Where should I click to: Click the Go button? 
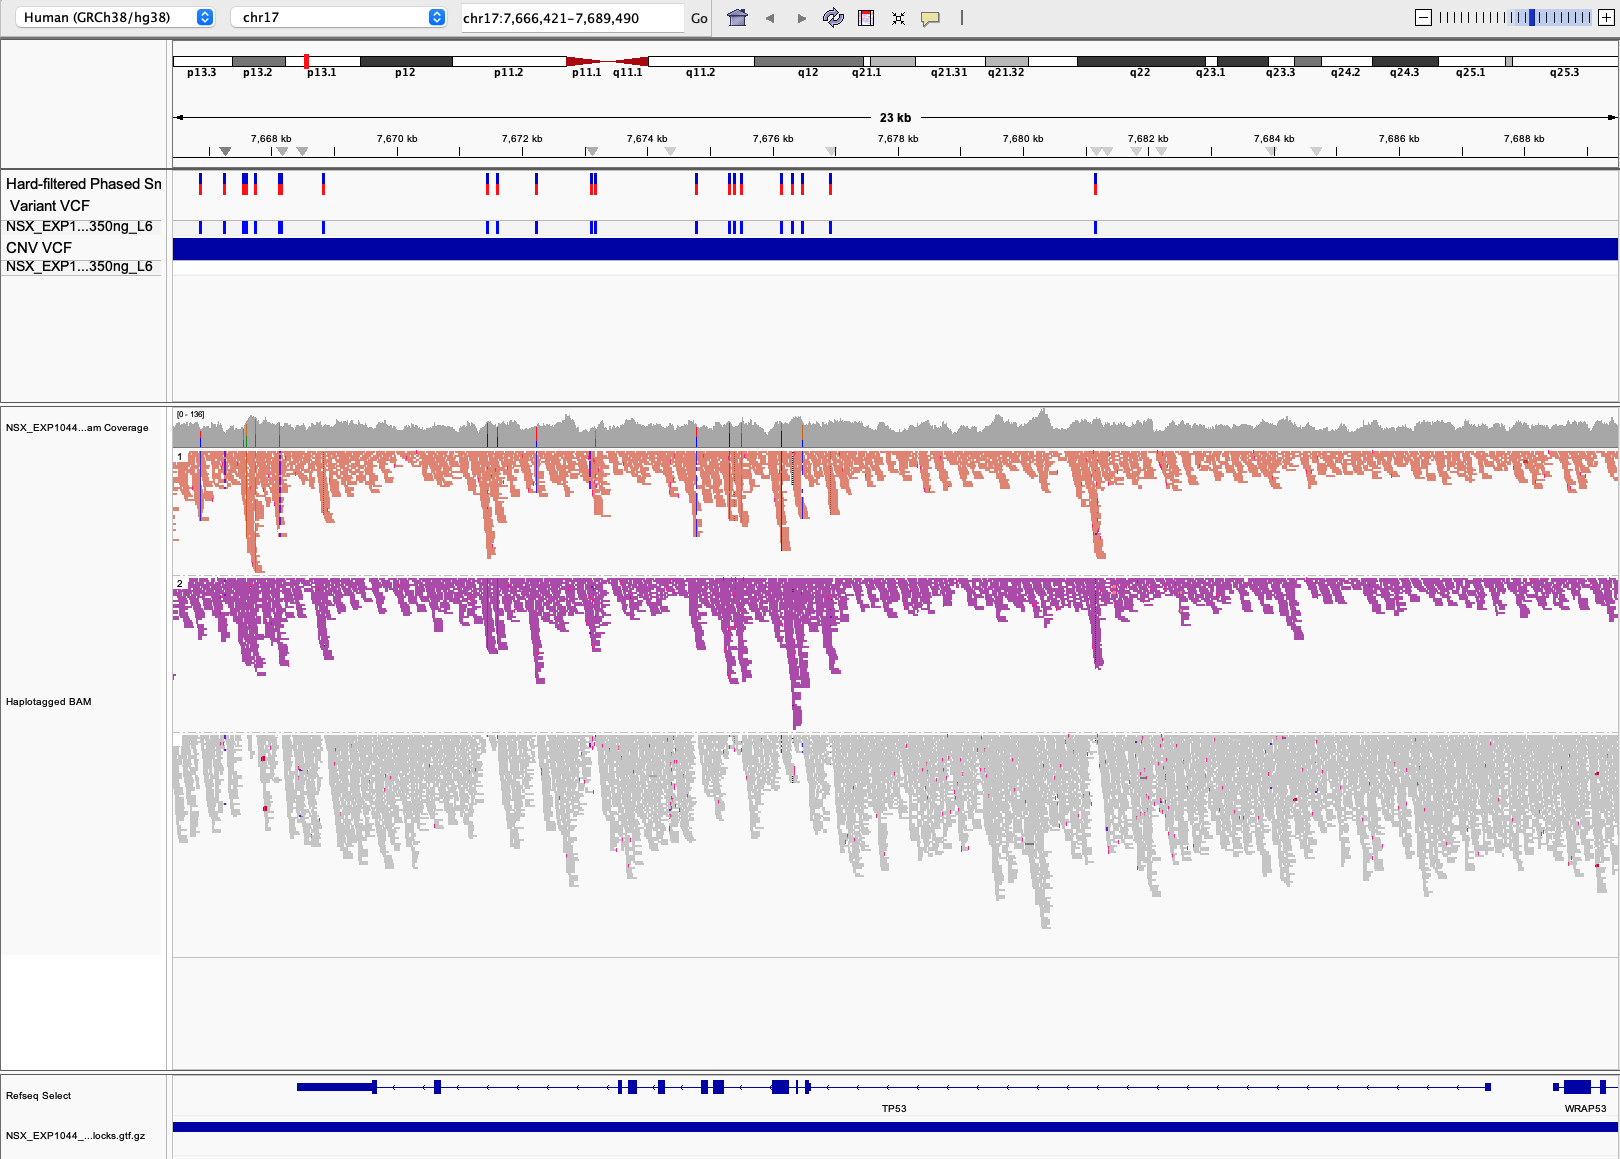(x=699, y=18)
